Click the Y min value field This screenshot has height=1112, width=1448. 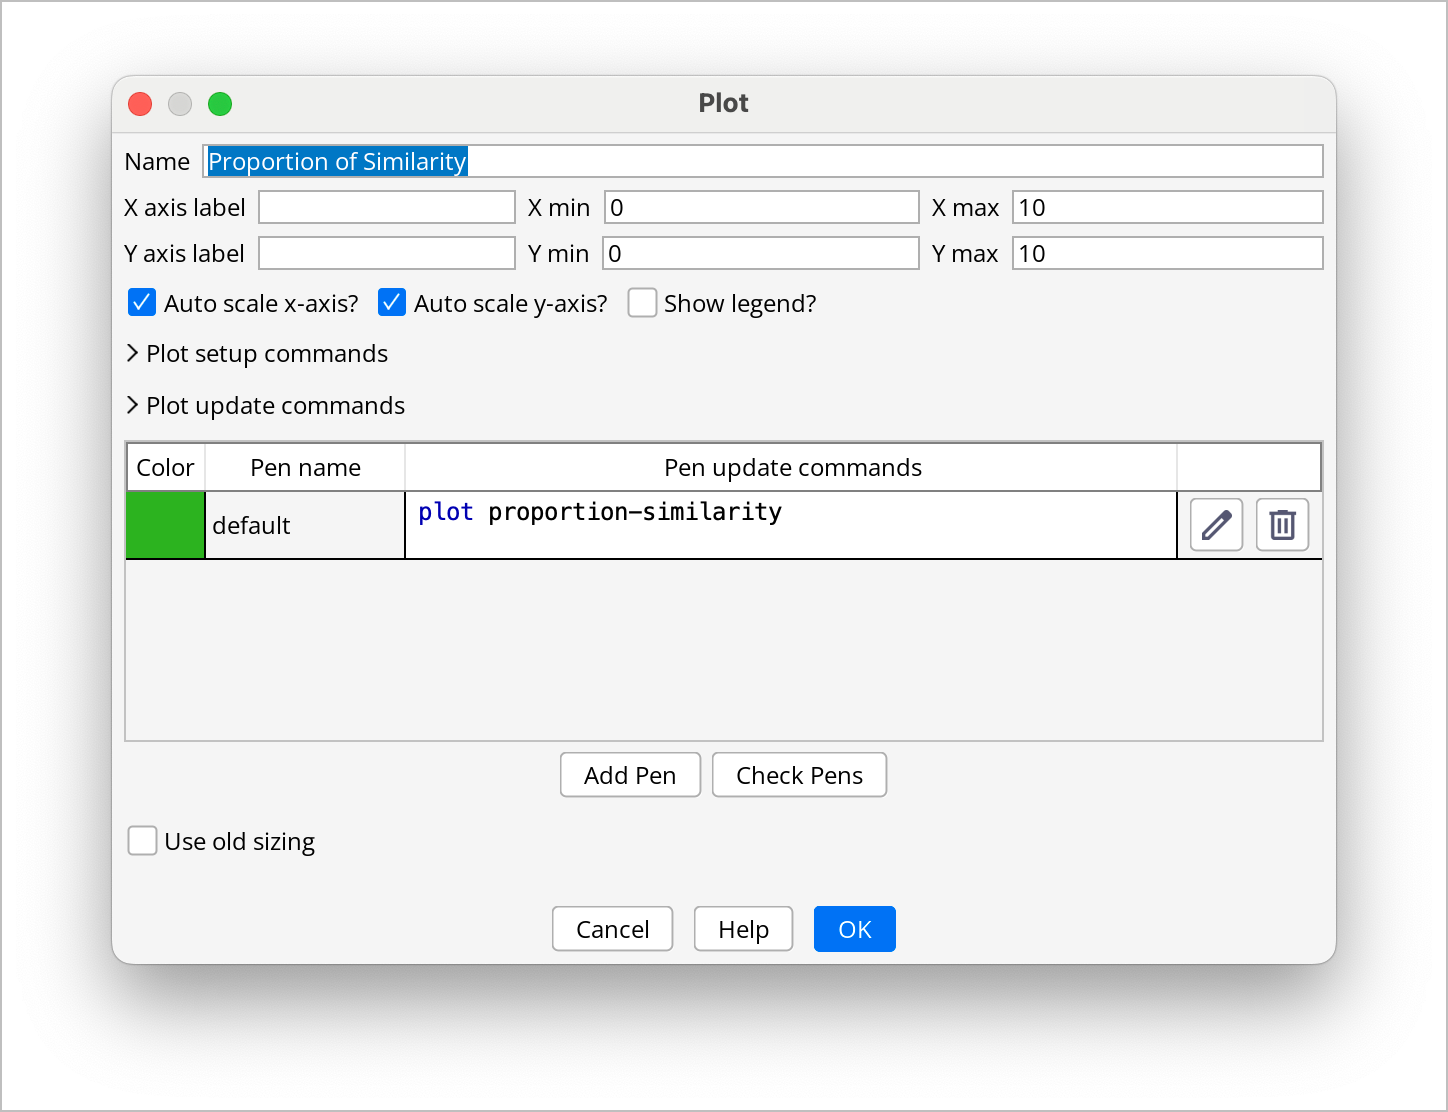point(761,254)
